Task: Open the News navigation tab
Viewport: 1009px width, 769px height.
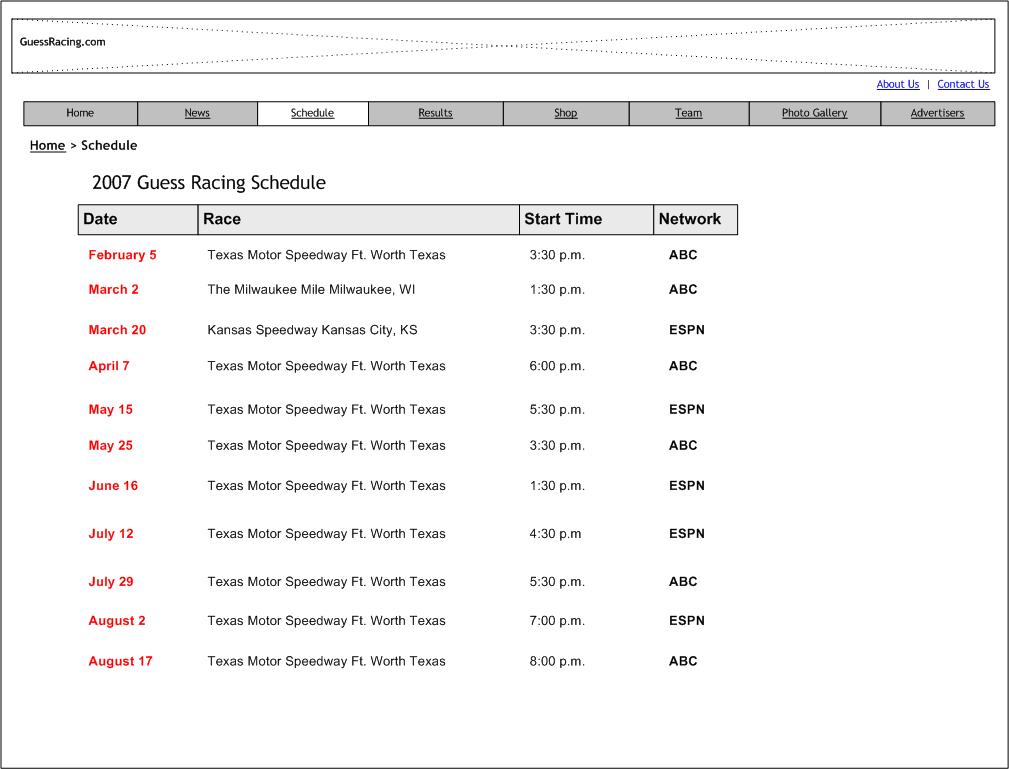Action: (197, 113)
